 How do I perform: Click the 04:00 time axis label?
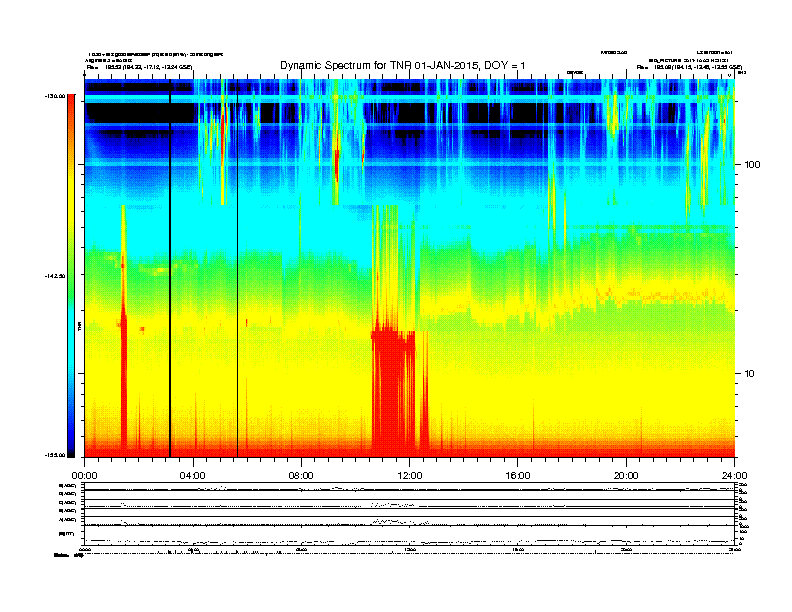pos(193,476)
